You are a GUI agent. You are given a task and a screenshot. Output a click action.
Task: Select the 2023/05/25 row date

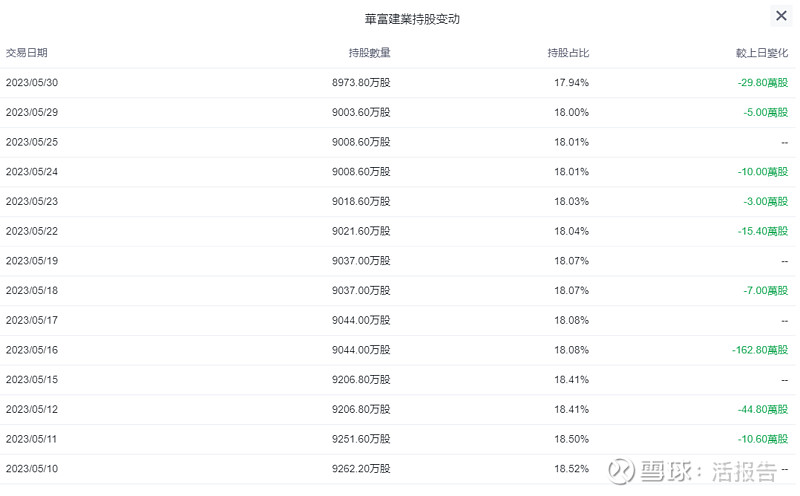[x=32, y=142]
